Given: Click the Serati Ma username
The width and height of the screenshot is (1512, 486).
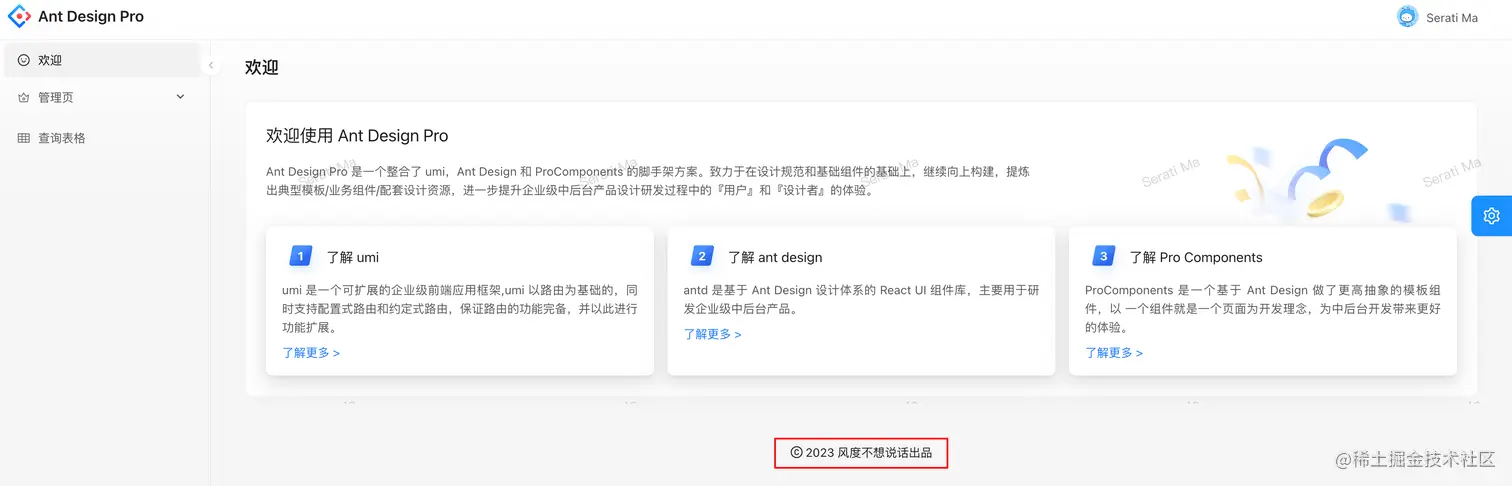Looking at the screenshot, I should (x=1452, y=18).
